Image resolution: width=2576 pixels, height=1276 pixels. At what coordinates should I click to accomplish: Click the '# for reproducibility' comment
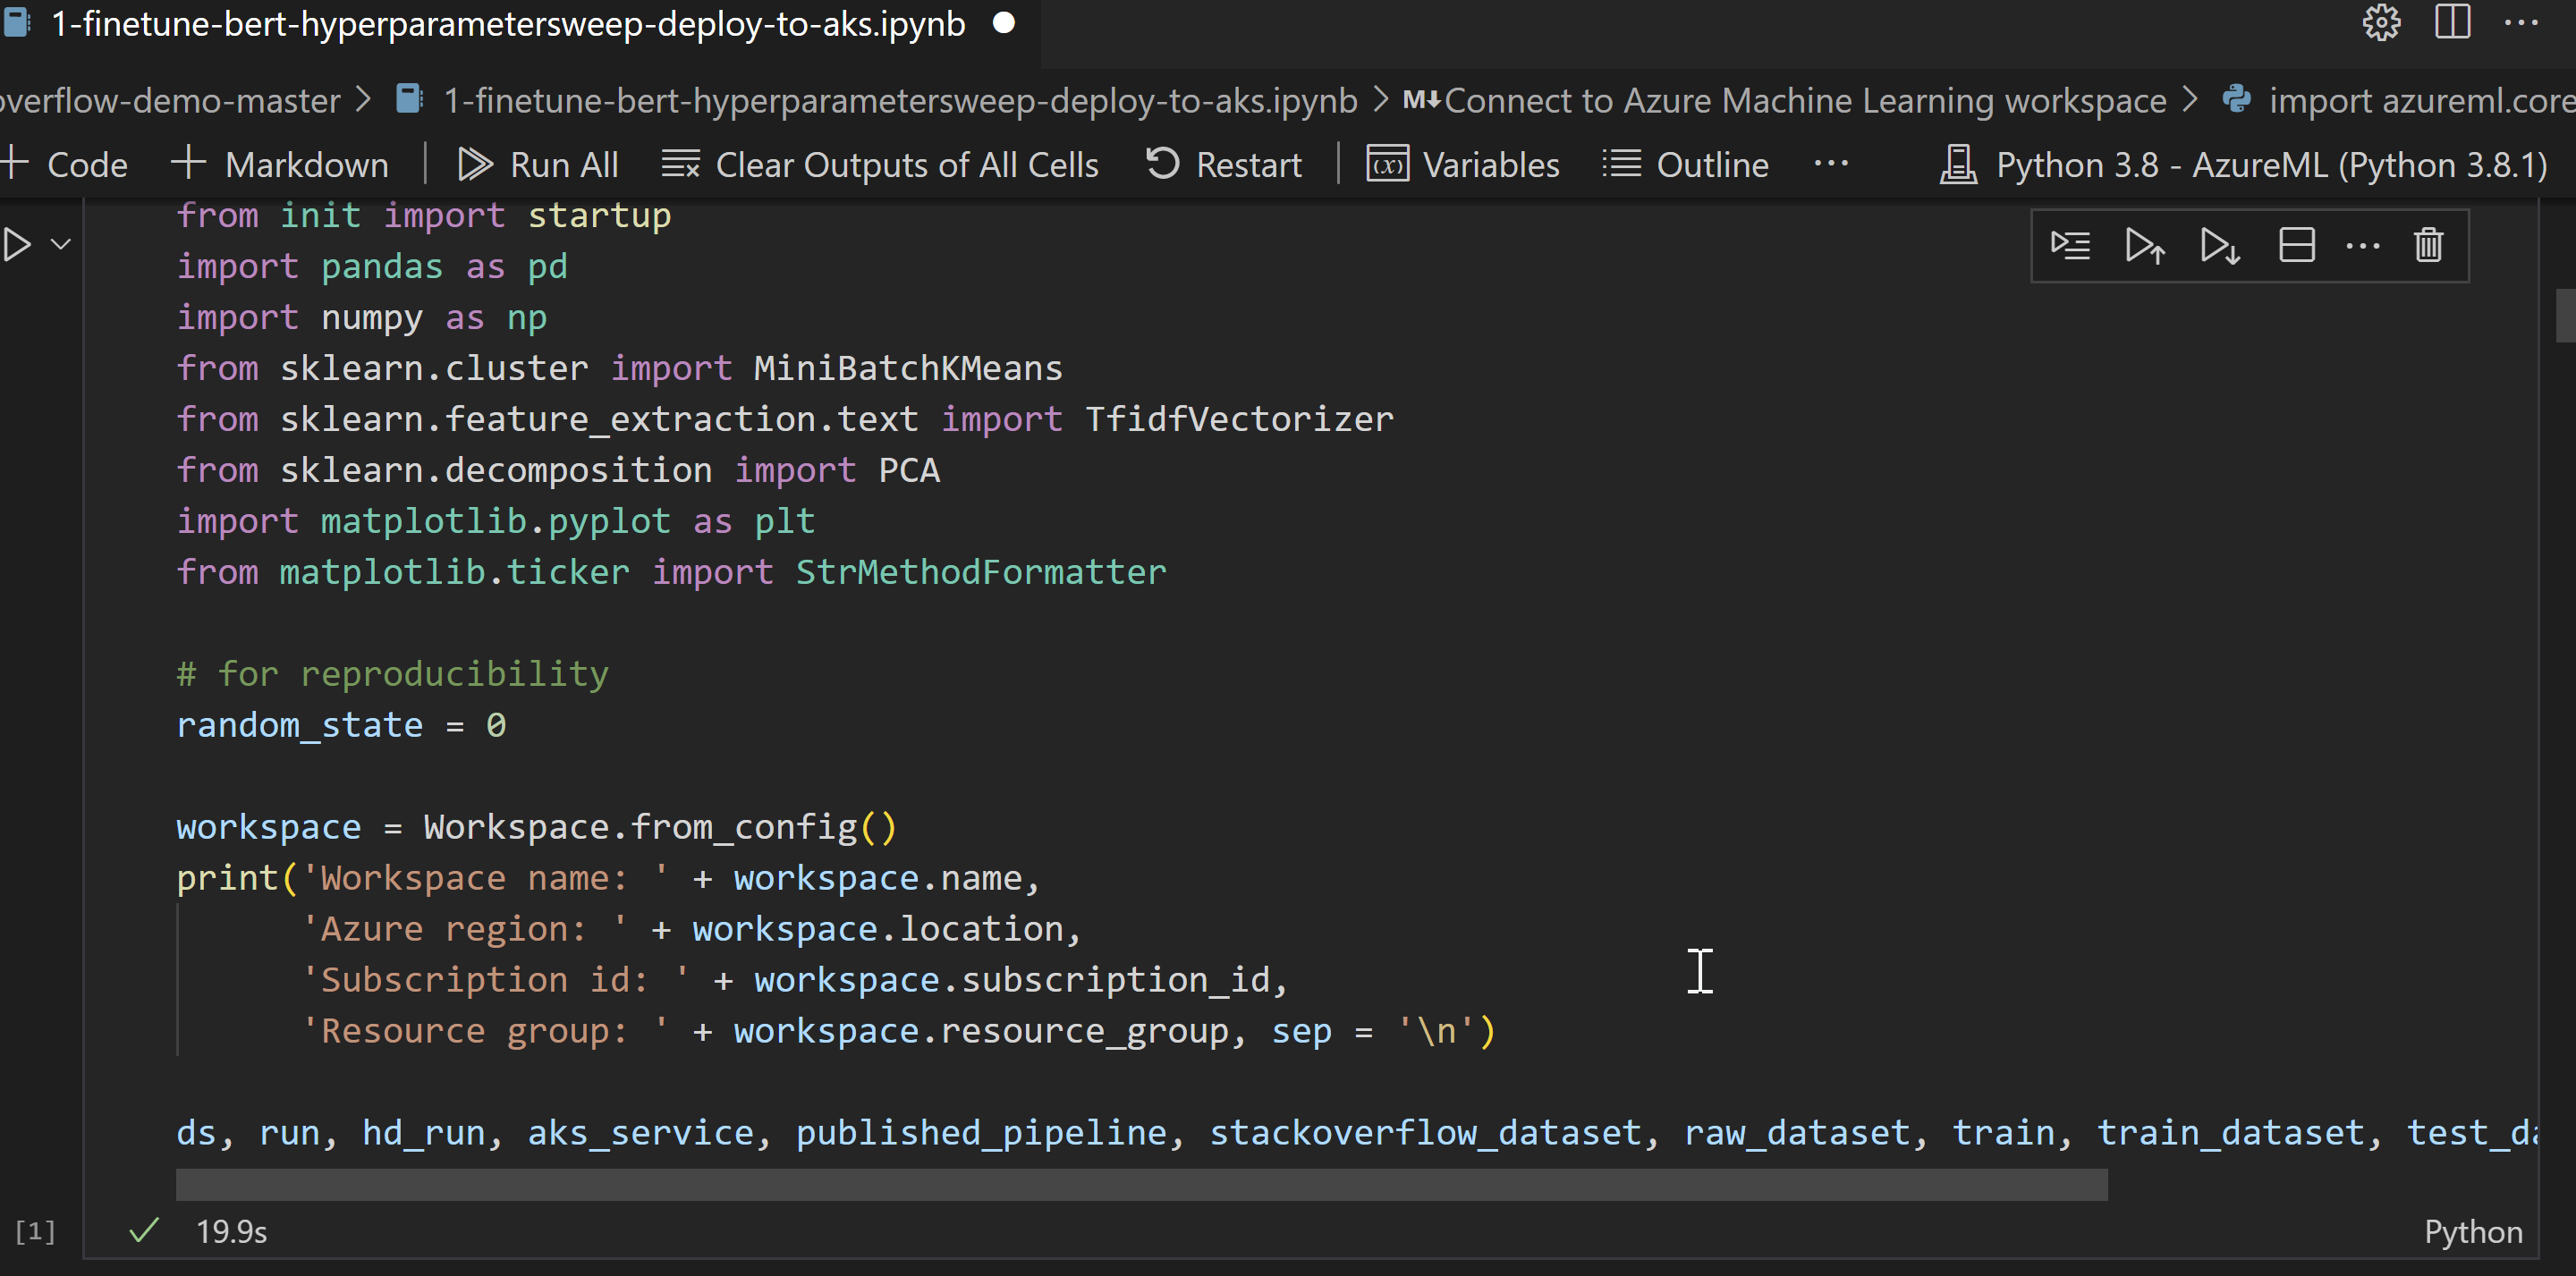pyautogui.click(x=392, y=673)
